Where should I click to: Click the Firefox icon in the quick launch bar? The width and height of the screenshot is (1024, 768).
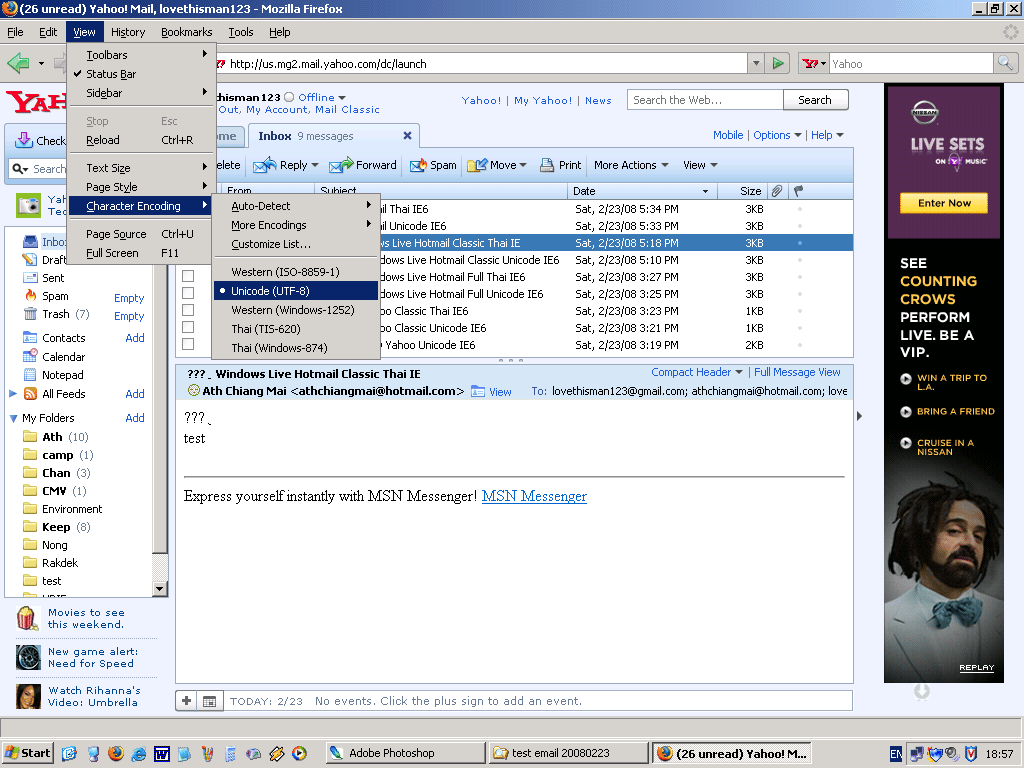coord(115,753)
